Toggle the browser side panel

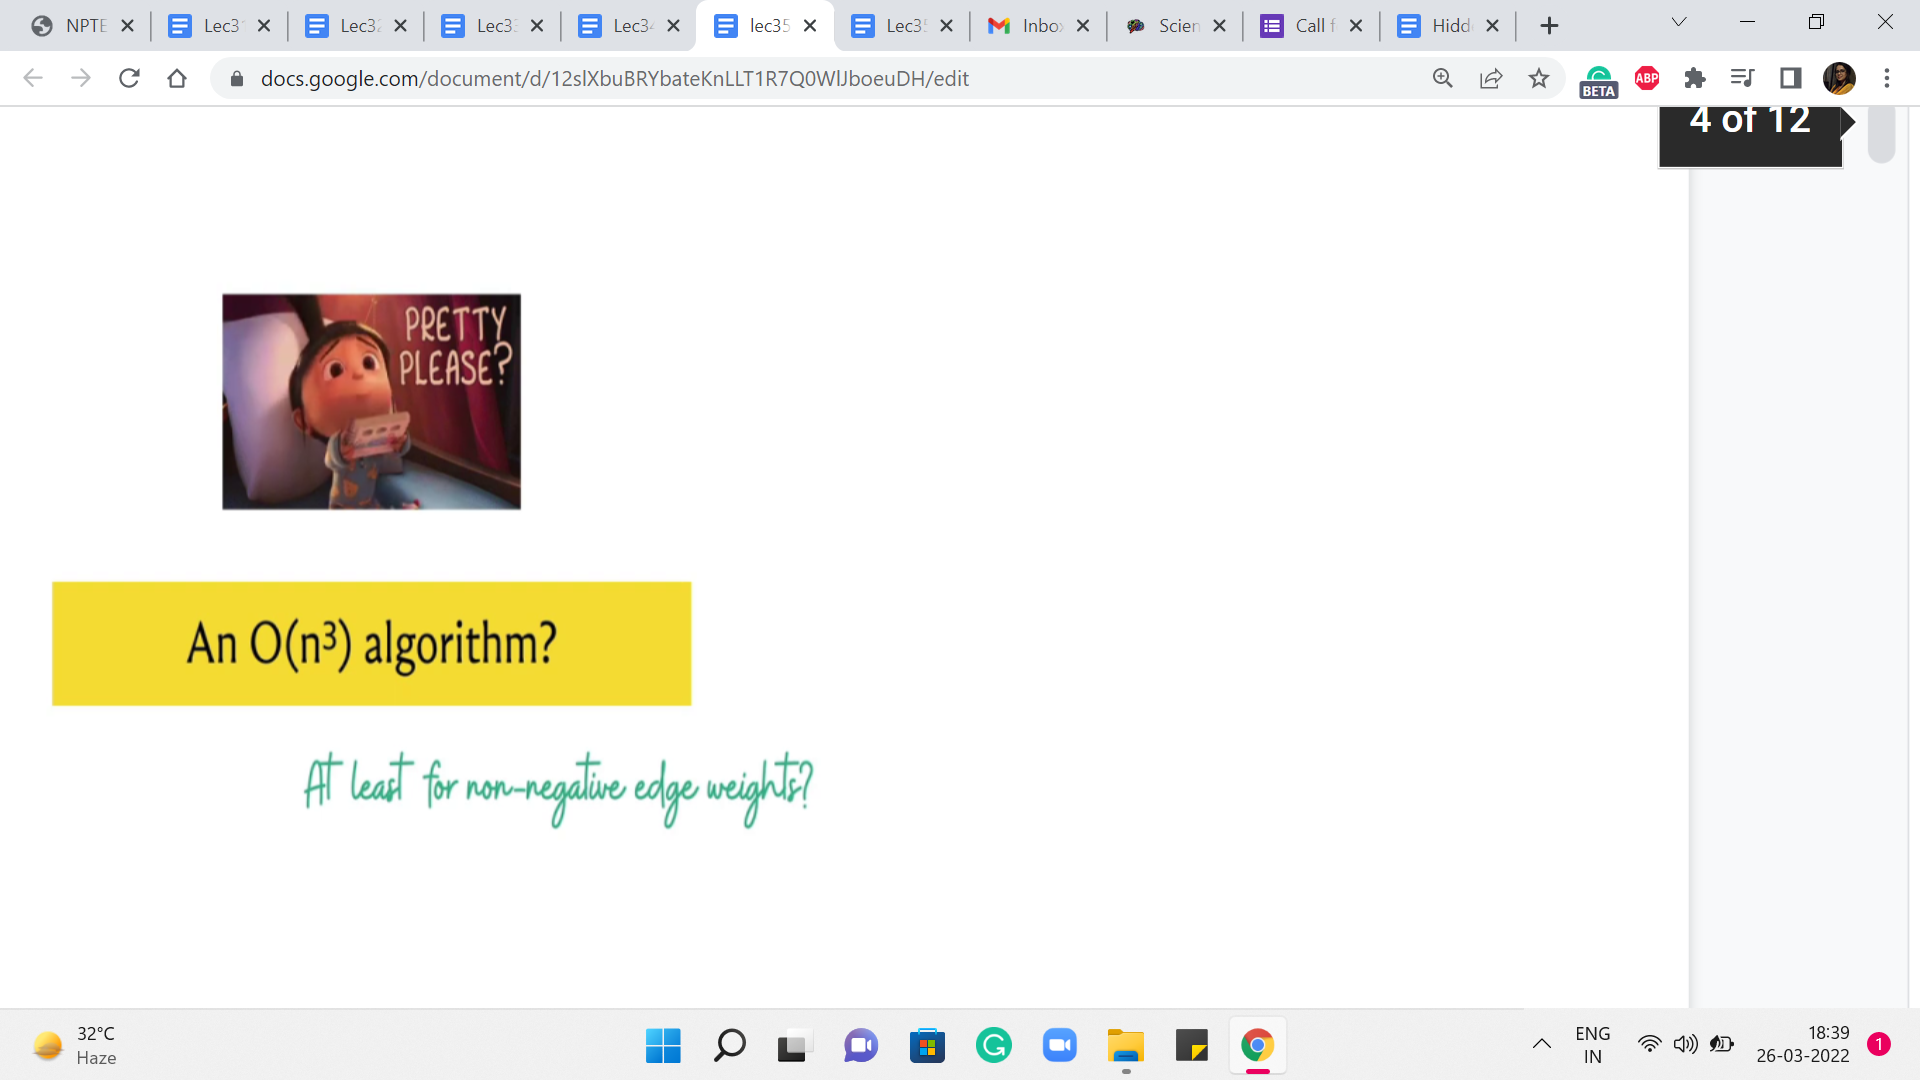click(x=1791, y=78)
